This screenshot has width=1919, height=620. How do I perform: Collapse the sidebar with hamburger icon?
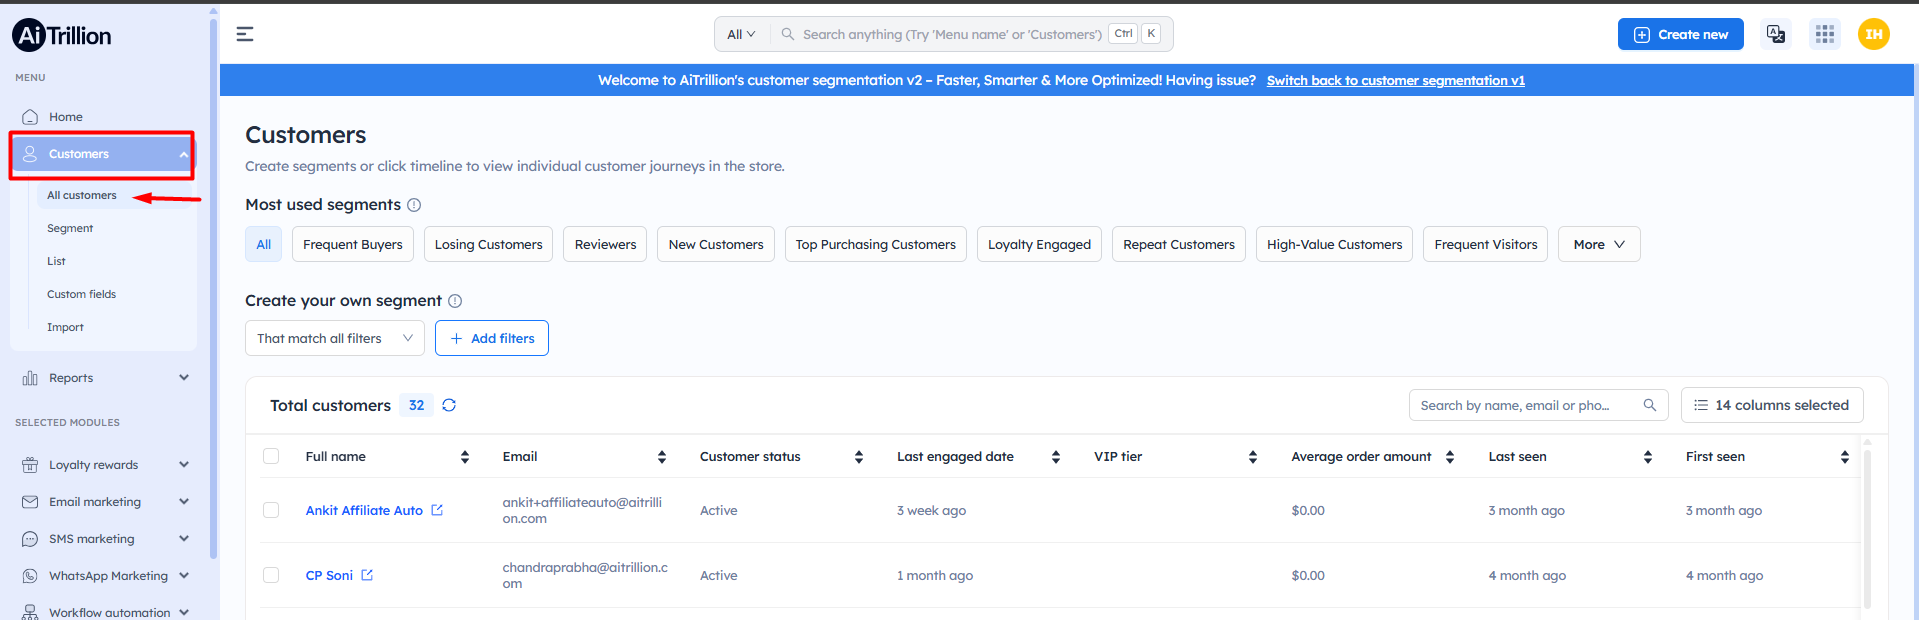244,34
